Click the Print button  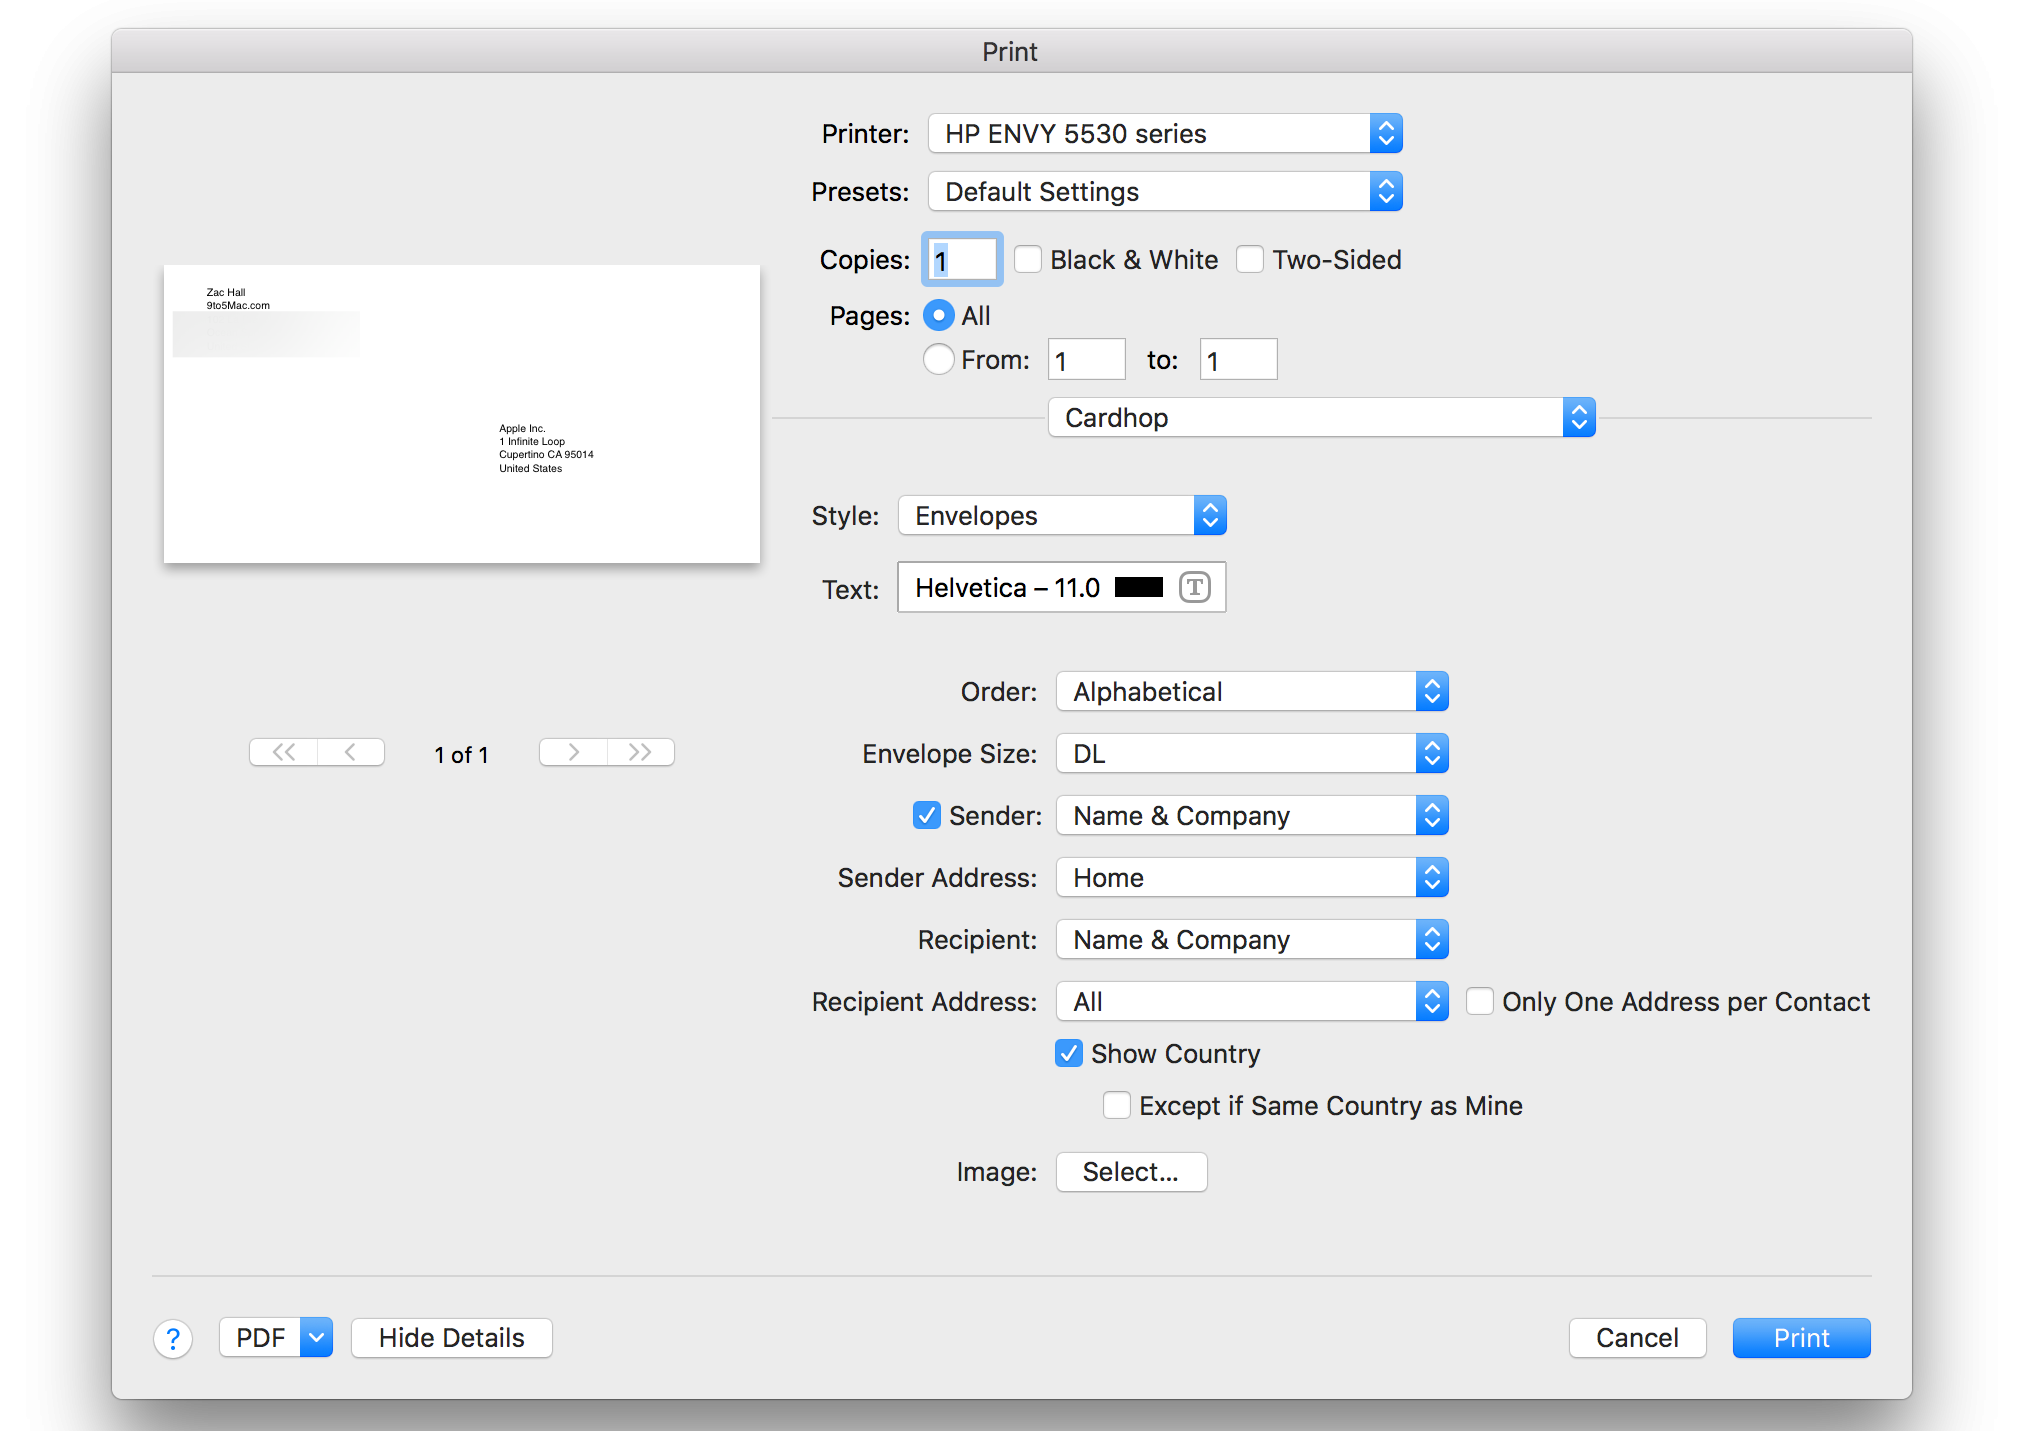pos(1800,1337)
